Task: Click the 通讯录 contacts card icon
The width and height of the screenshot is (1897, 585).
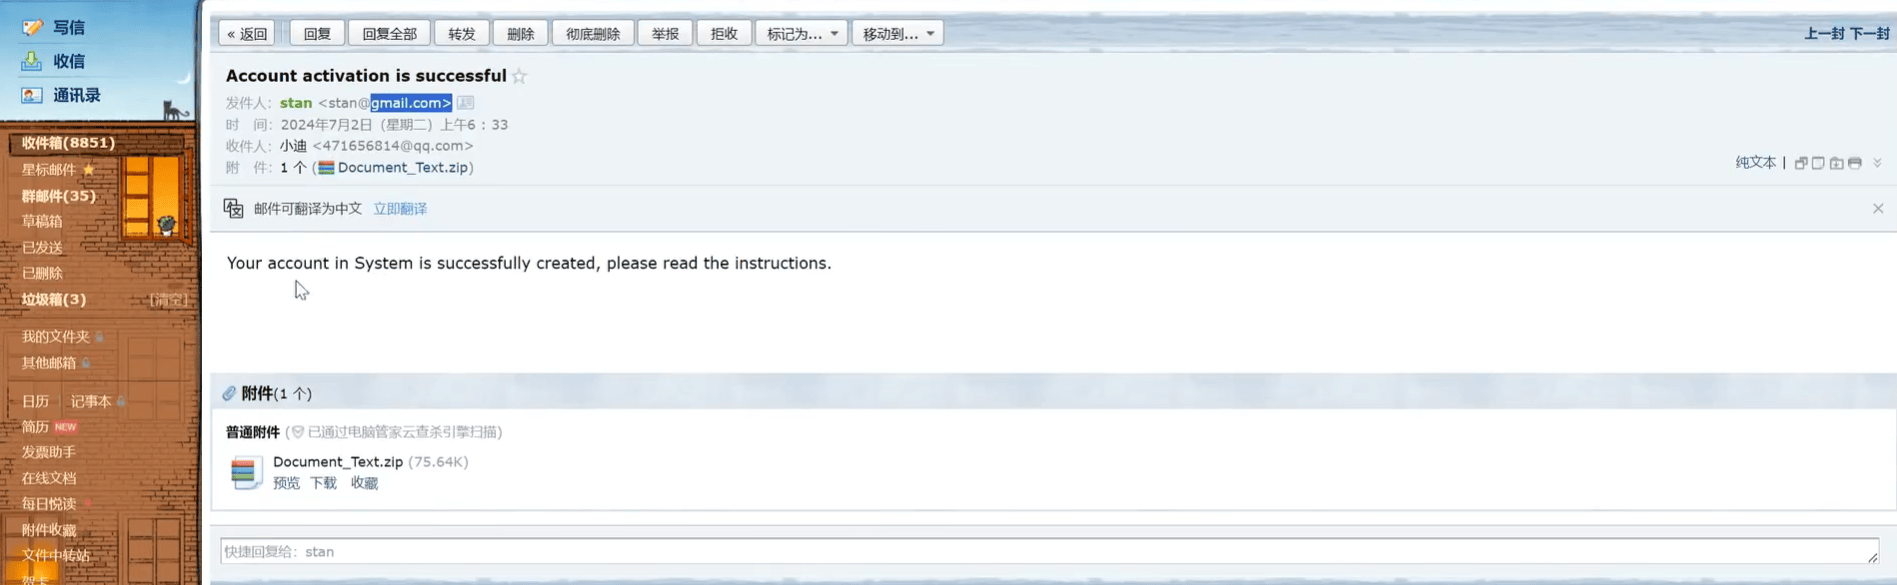Action: tap(32, 95)
